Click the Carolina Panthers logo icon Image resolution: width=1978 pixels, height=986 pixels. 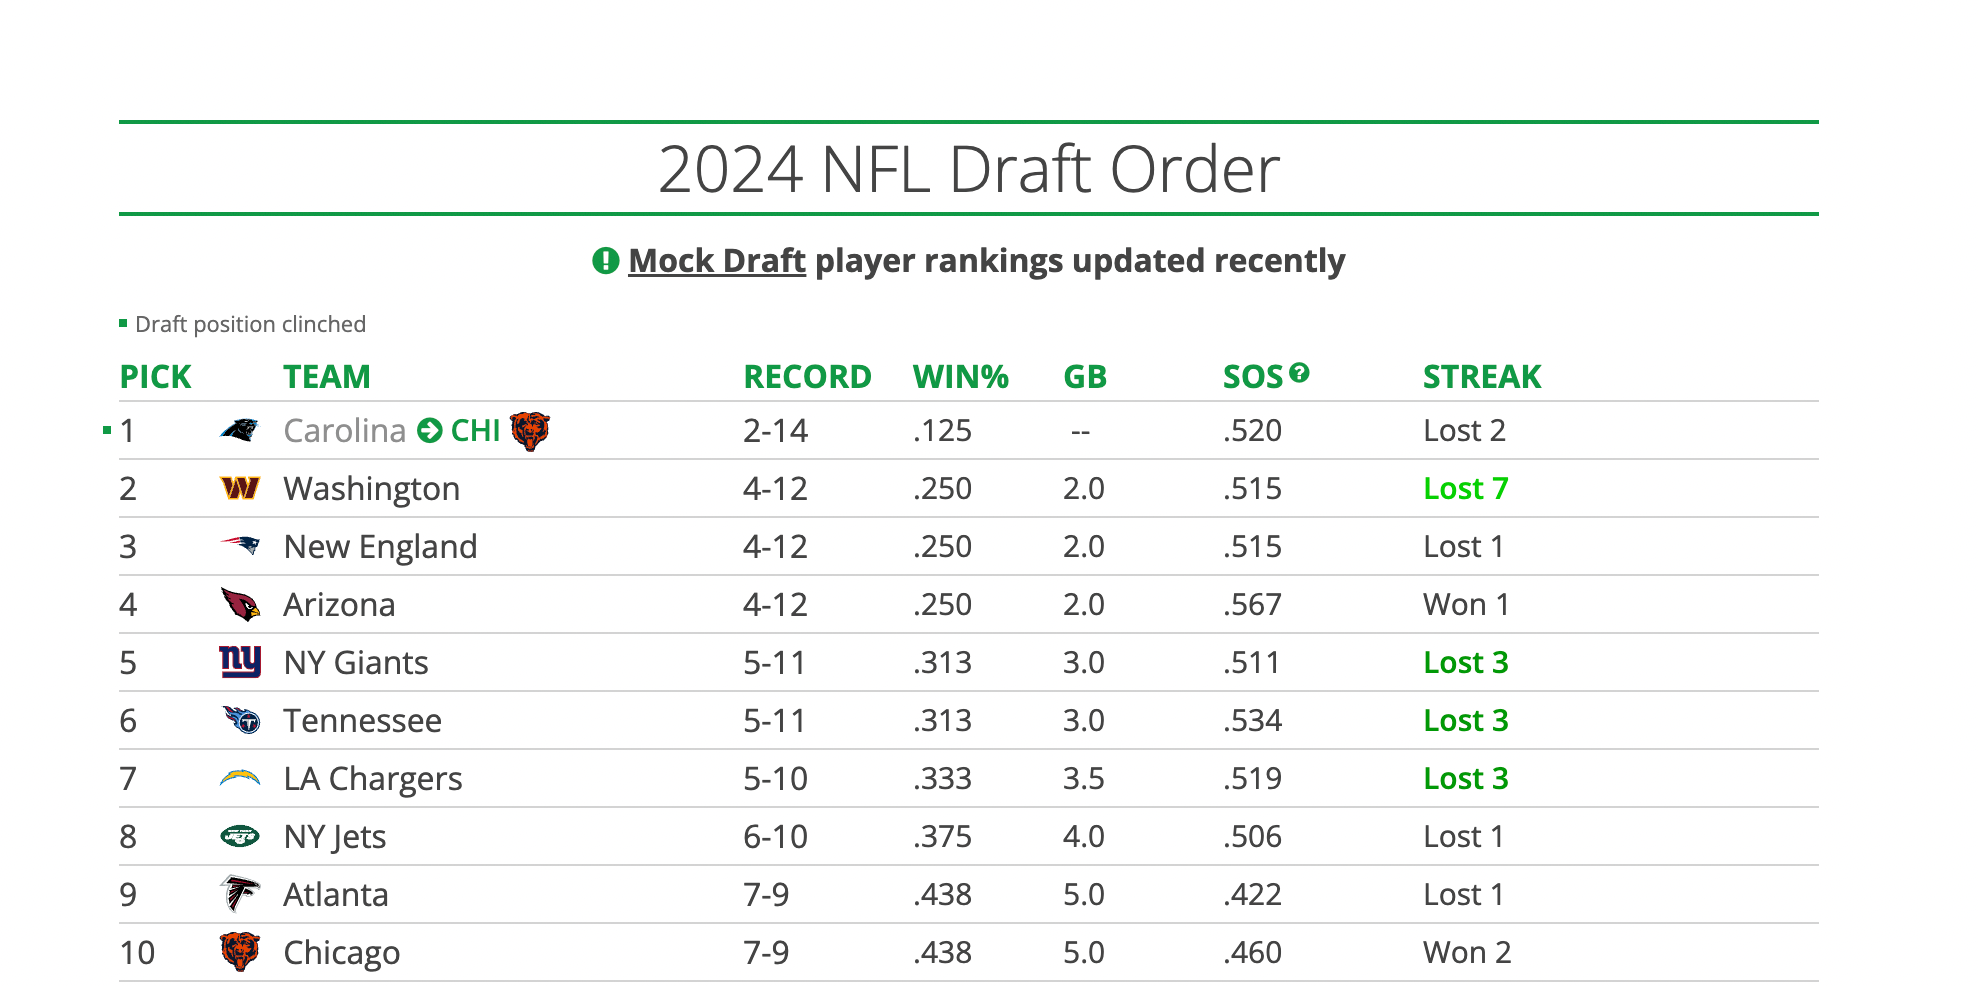[239, 431]
